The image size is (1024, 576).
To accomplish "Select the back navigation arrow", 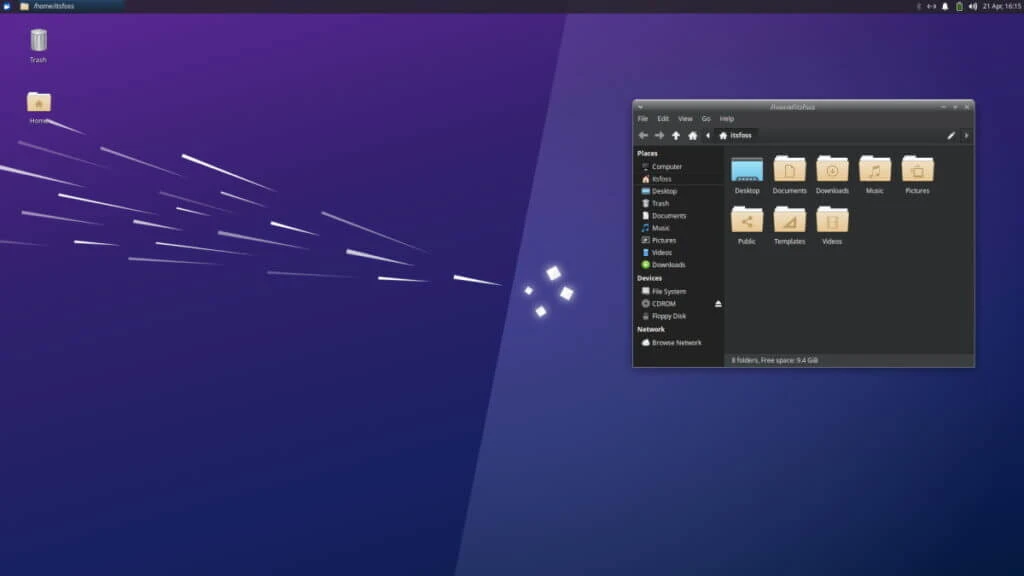I will [x=645, y=135].
